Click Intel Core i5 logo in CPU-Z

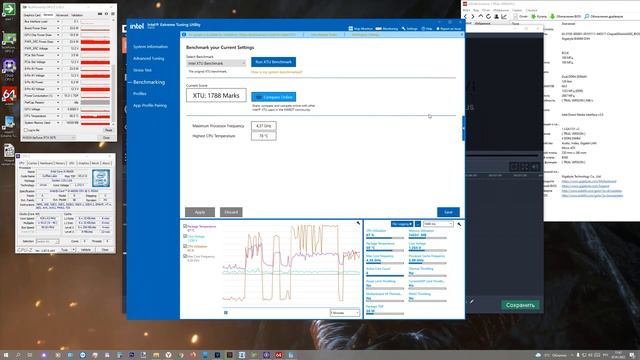pyautogui.click(x=101, y=178)
